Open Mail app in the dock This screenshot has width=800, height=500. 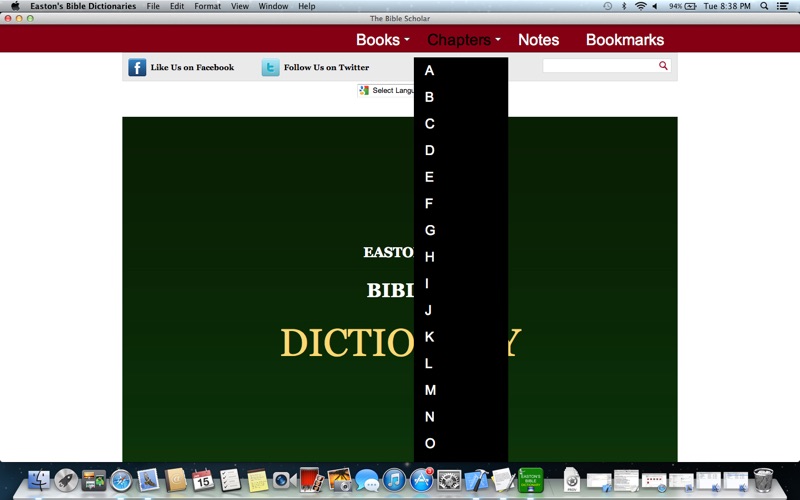point(148,481)
